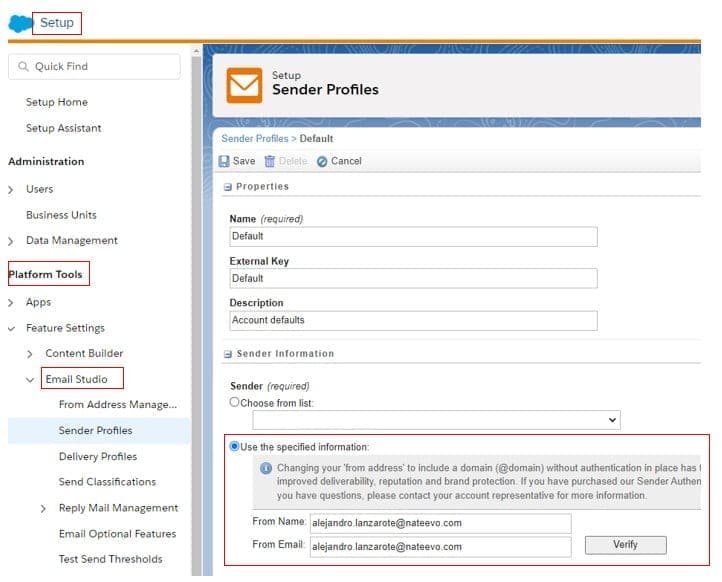The image size is (722, 582).
Task: Go to Send Classifications page
Action: click(x=107, y=482)
